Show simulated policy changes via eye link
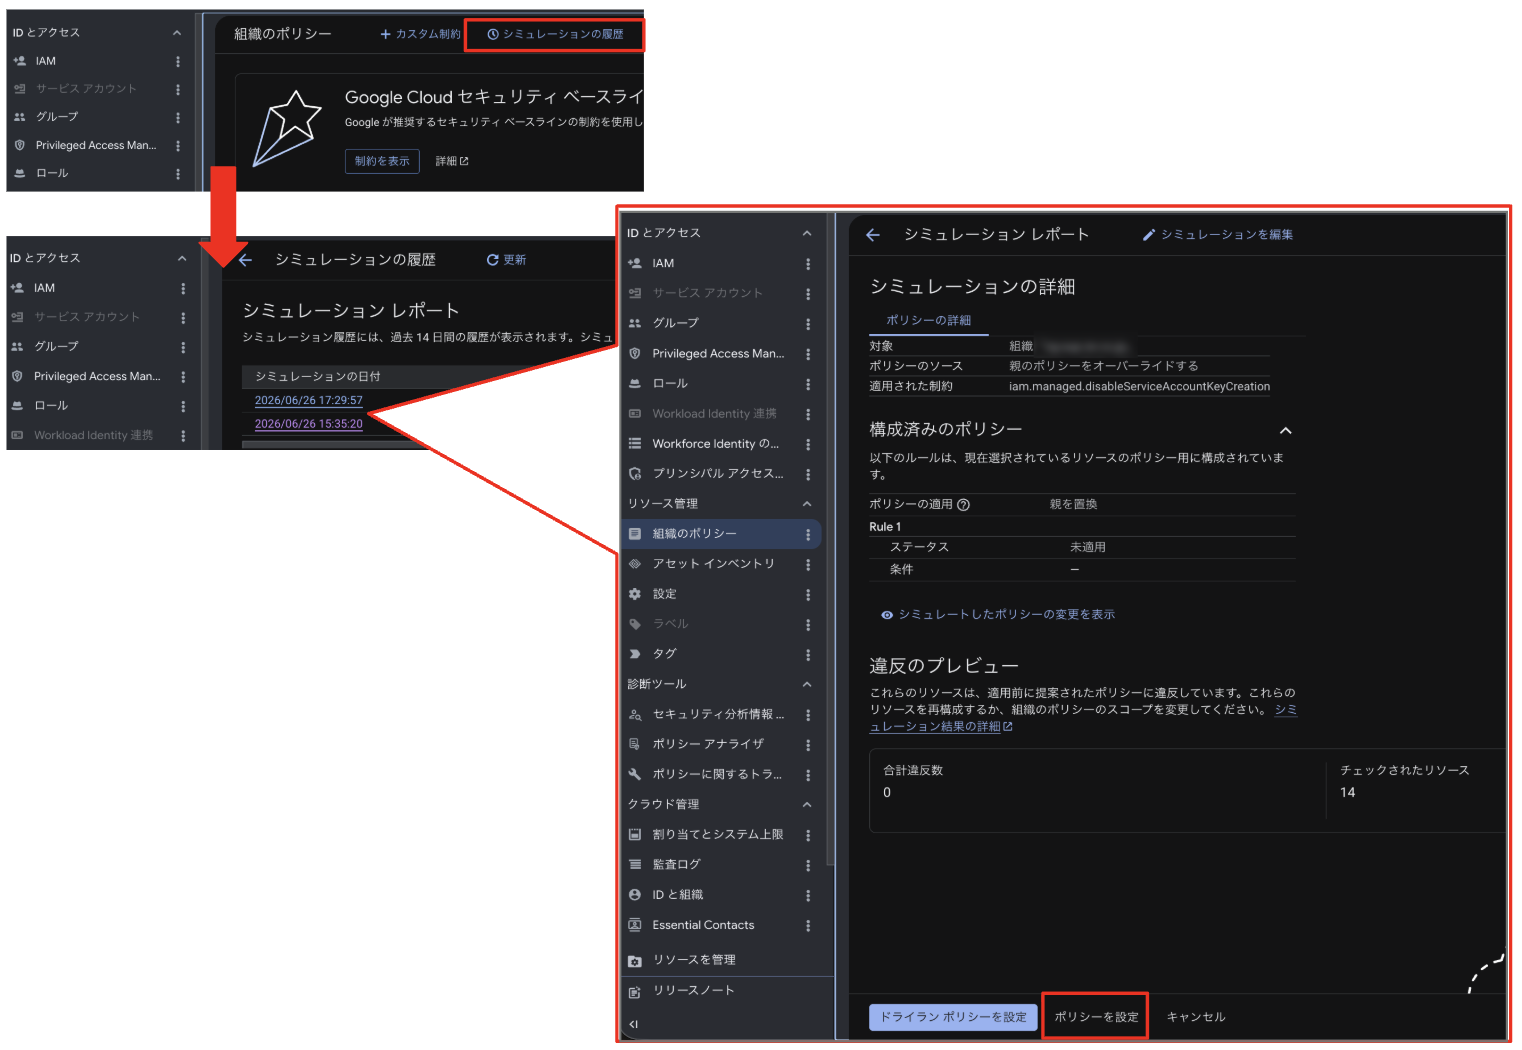This screenshot has width=1522, height=1050. point(998,615)
